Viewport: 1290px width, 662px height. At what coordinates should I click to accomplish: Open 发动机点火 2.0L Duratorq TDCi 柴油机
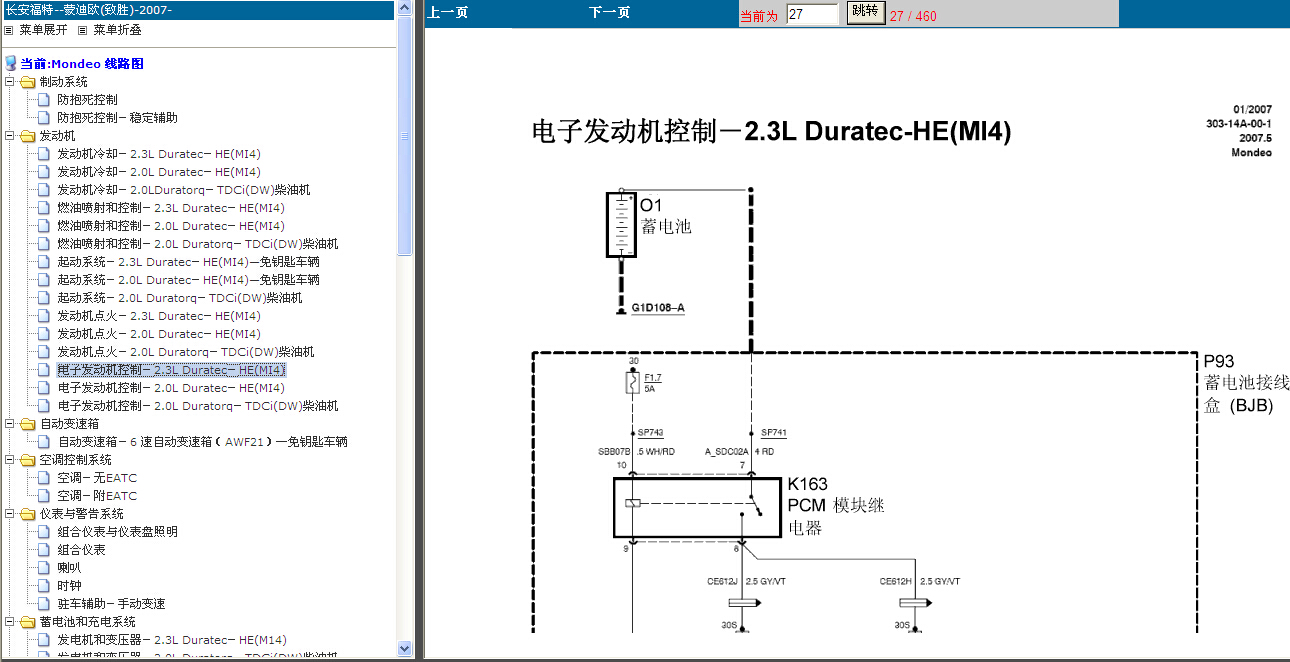pos(186,352)
